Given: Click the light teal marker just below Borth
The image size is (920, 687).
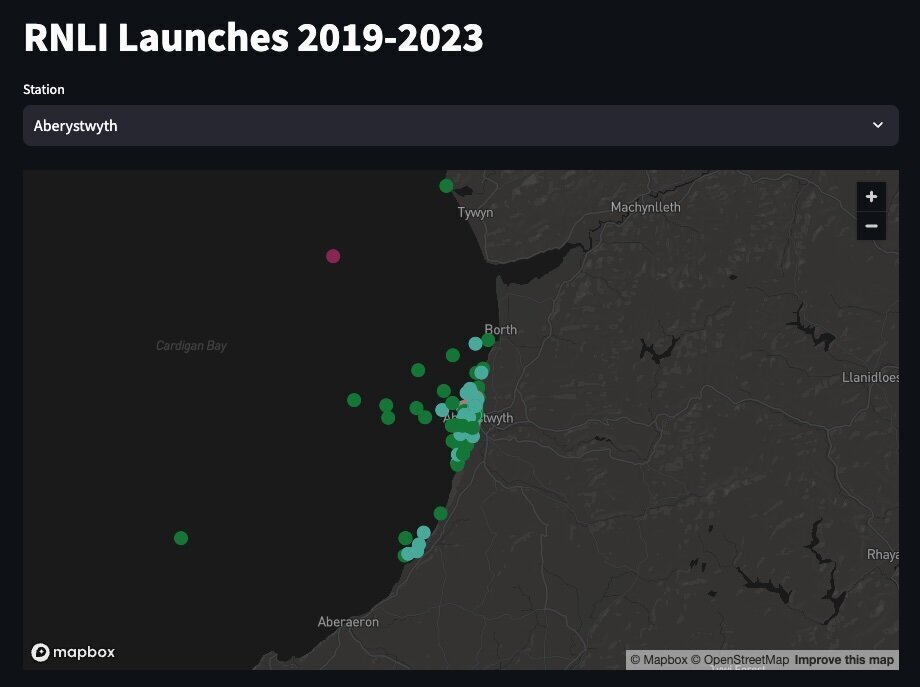Looking at the screenshot, I should (475, 344).
